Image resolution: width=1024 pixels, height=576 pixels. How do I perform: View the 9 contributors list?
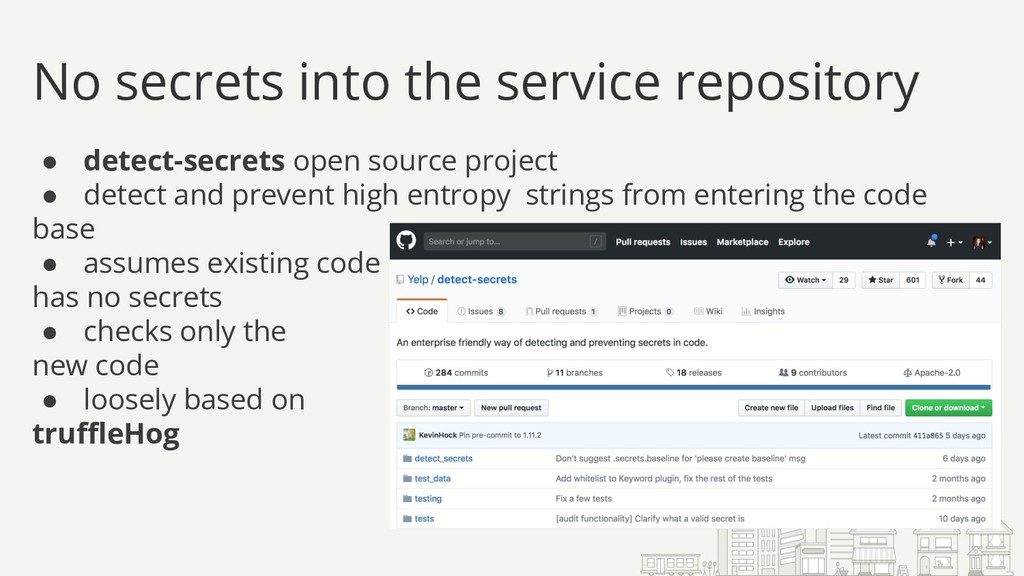click(x=812, y=373)
